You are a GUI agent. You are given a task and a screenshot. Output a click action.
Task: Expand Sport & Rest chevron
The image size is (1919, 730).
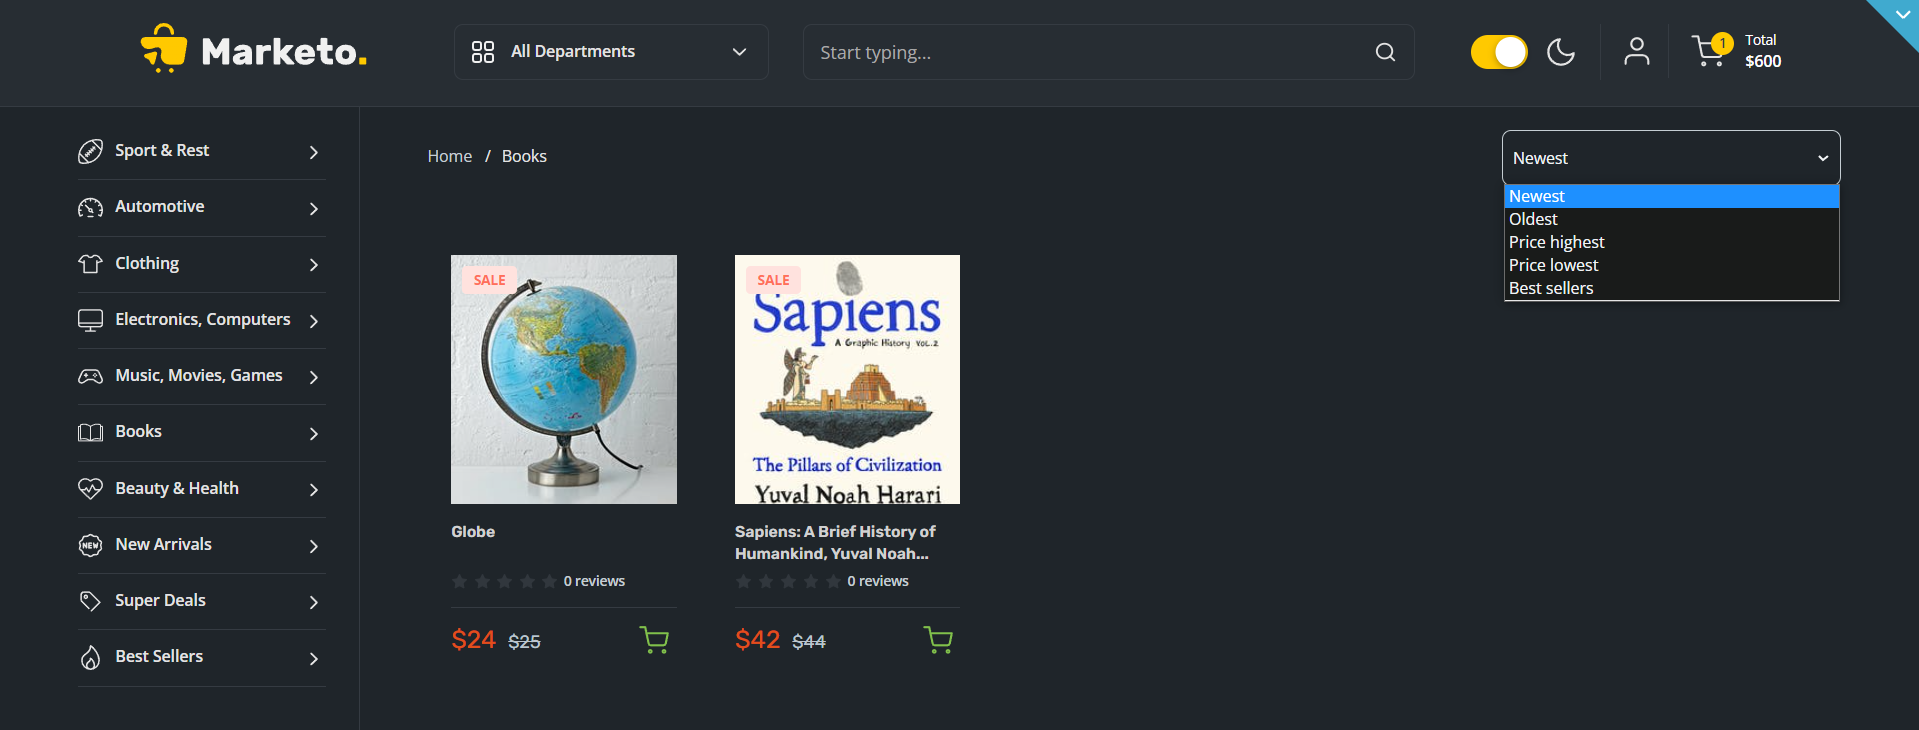click(x=314, y=152)
